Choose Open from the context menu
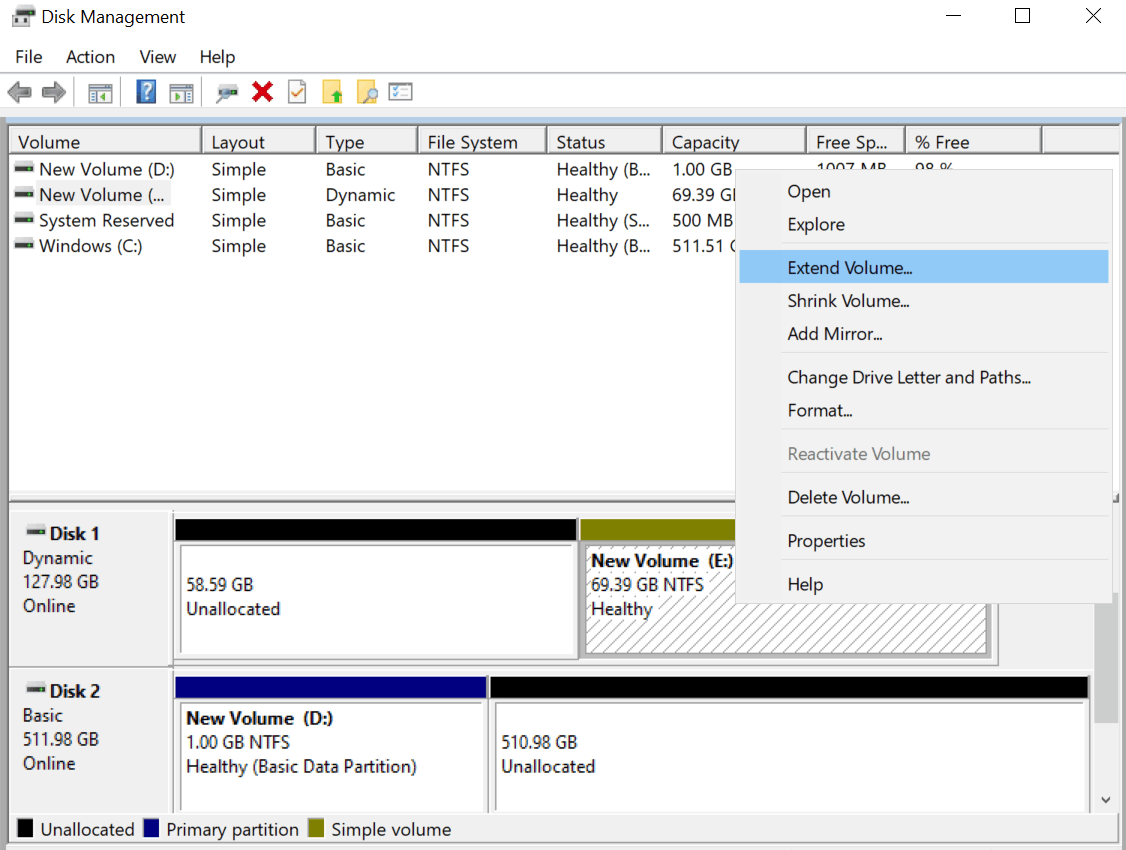This screenshot has height=850, width=1126. [923, 192]
